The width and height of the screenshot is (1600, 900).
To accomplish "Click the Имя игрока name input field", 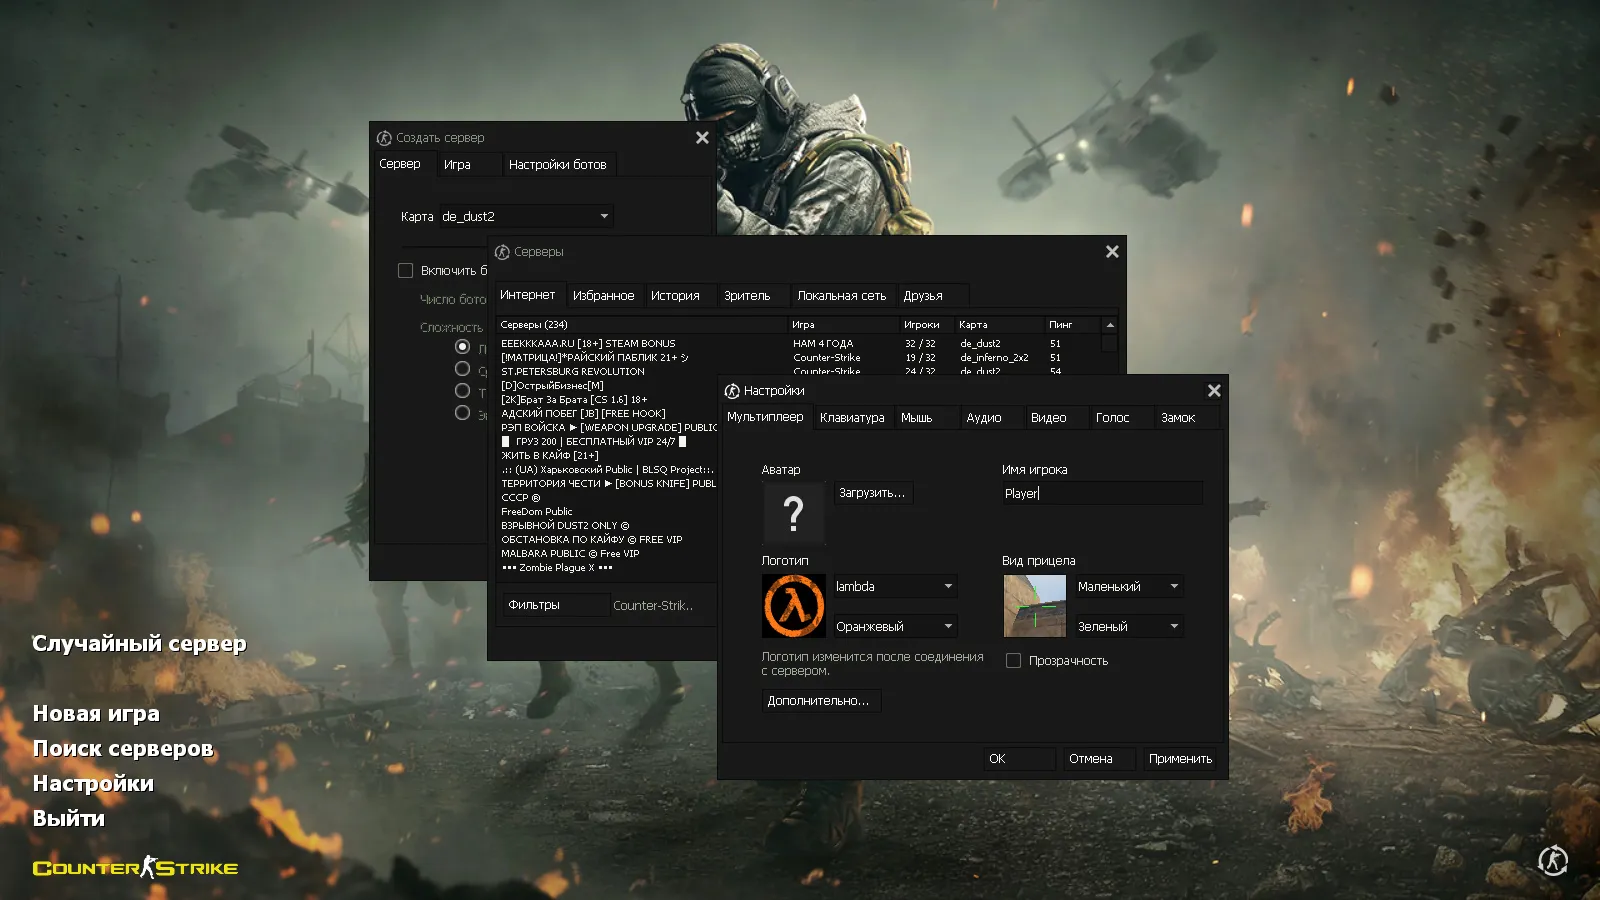I will point(1102,493).
